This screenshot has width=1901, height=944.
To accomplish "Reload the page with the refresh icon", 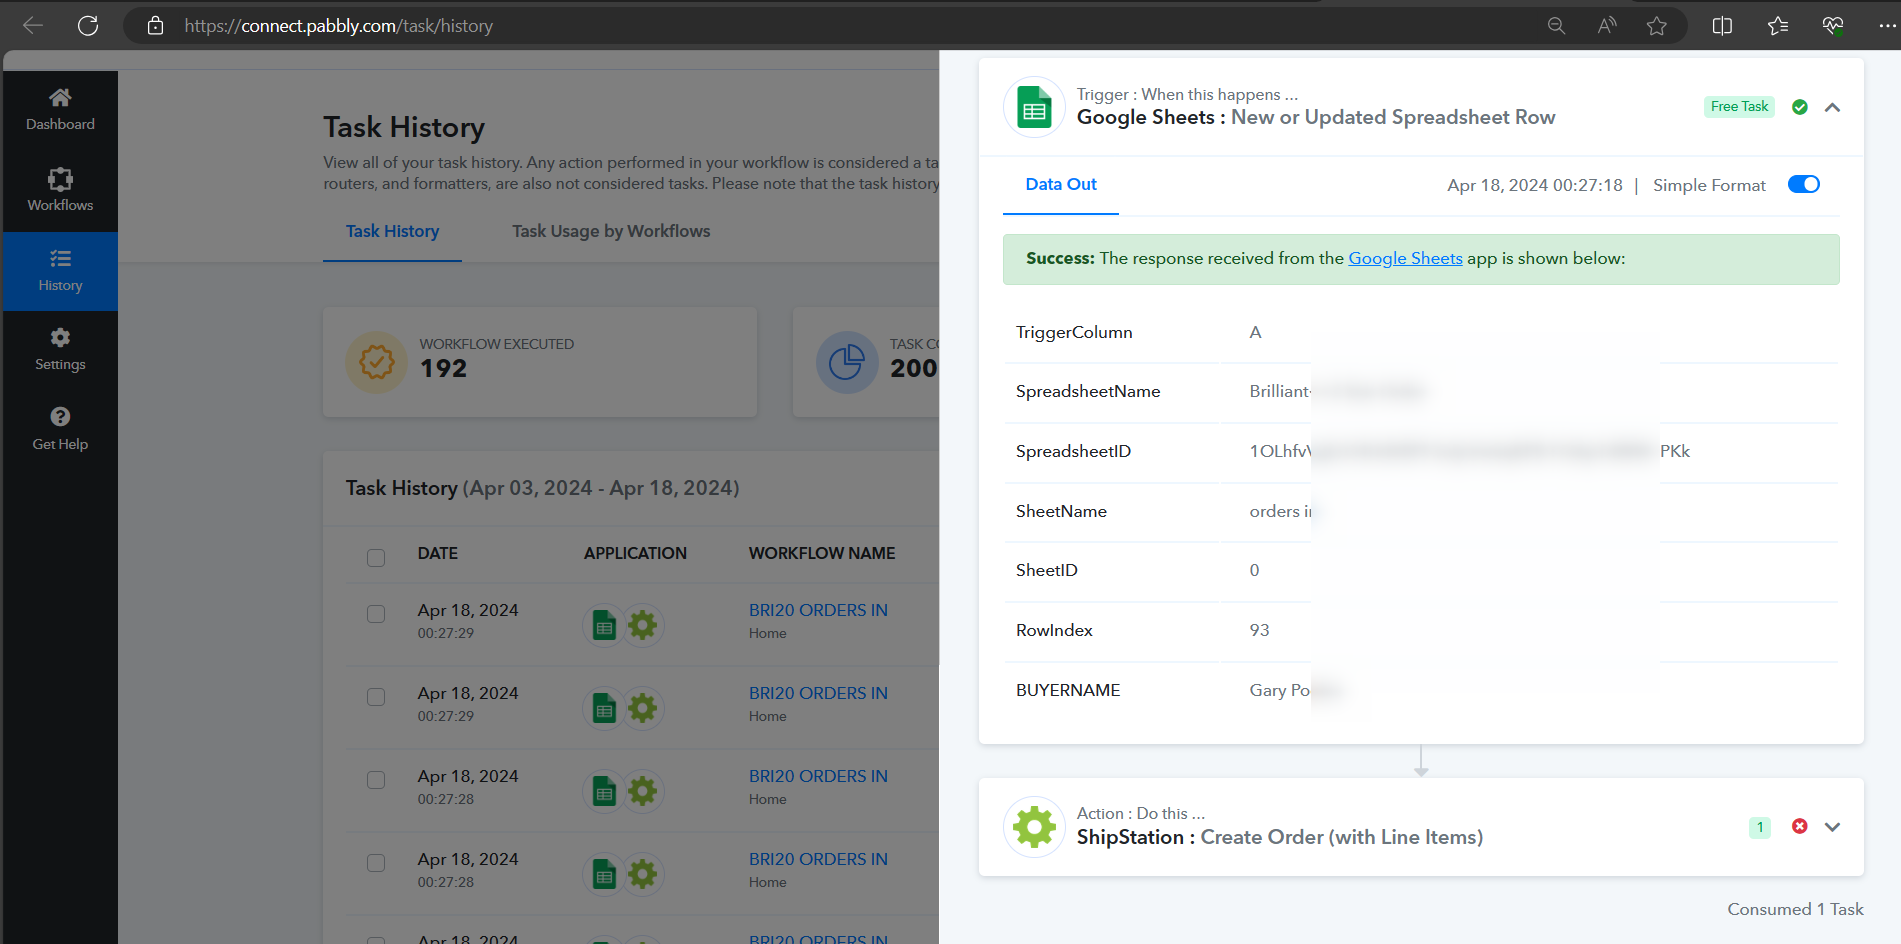I will 88,26.
